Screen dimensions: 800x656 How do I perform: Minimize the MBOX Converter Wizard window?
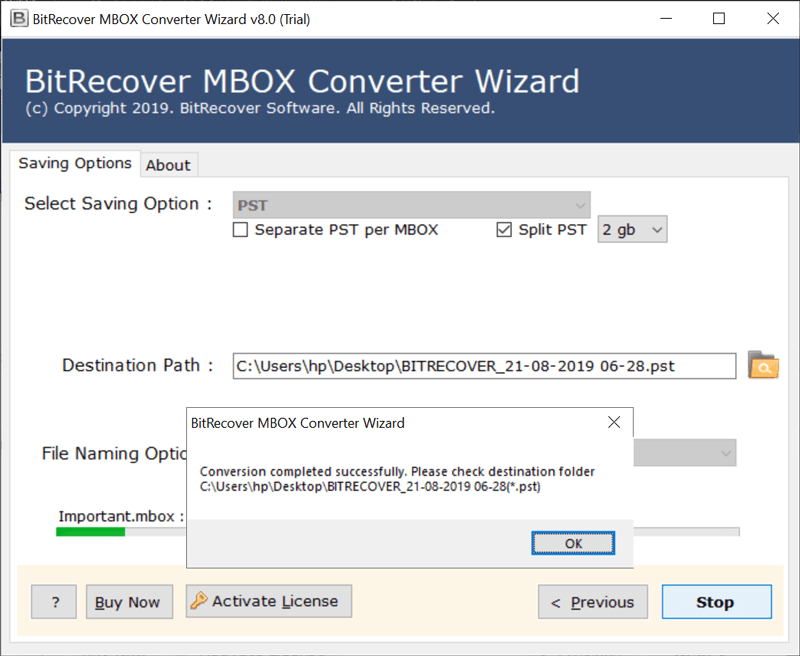click(x=666, y=19)
